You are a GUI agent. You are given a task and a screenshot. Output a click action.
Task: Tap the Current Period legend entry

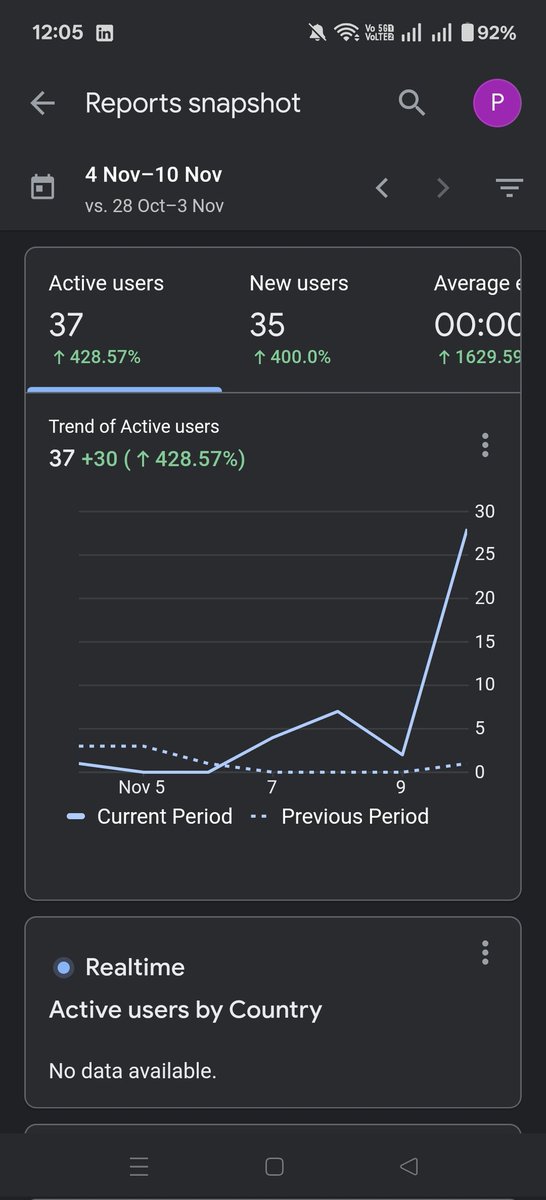tap(149, 817)
